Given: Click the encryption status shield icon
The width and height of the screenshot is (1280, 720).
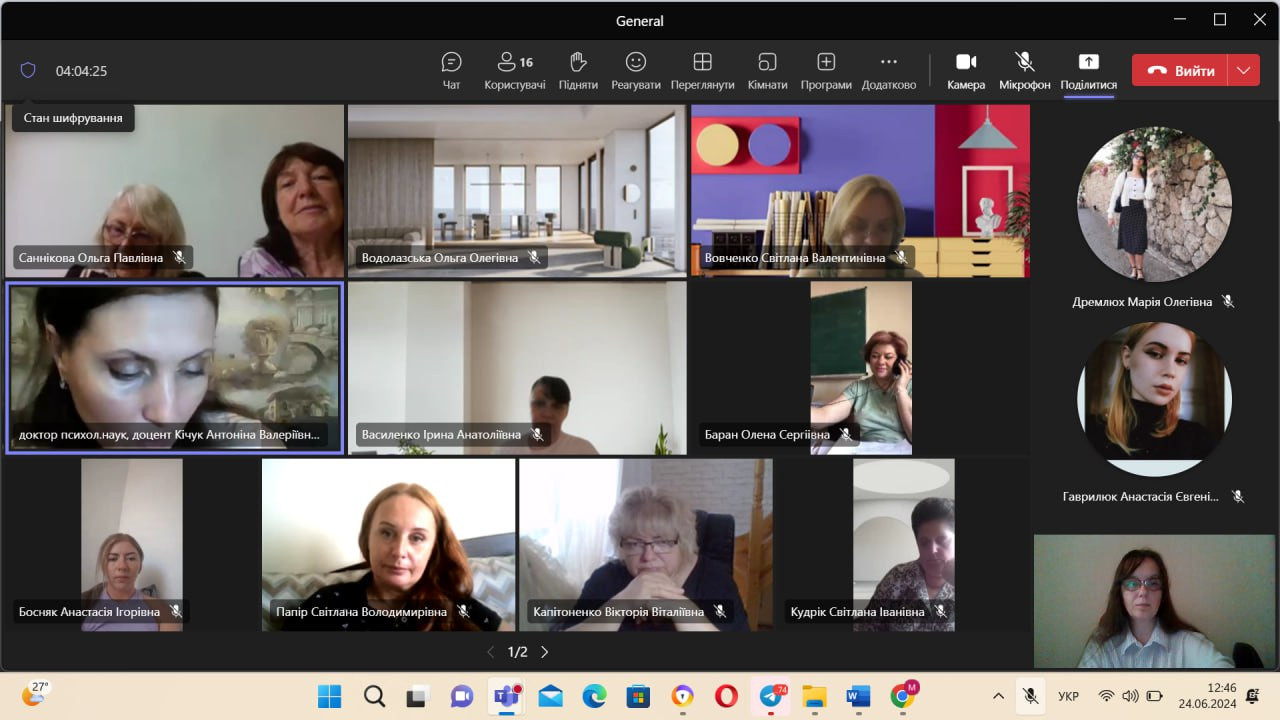Looking at the screenshot, I should pos(28,70).
